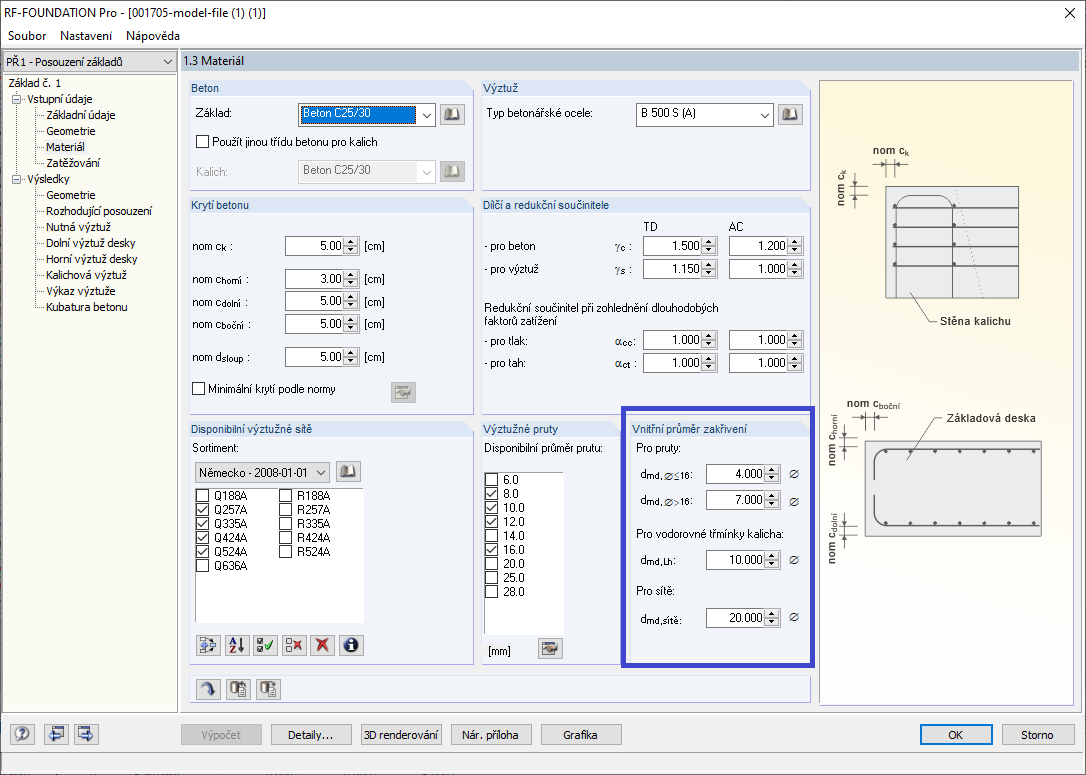The height and width of the screenshot is (775, 1086).
Task: Increase dmd,Lh value spinner
Action: (772, 555)
